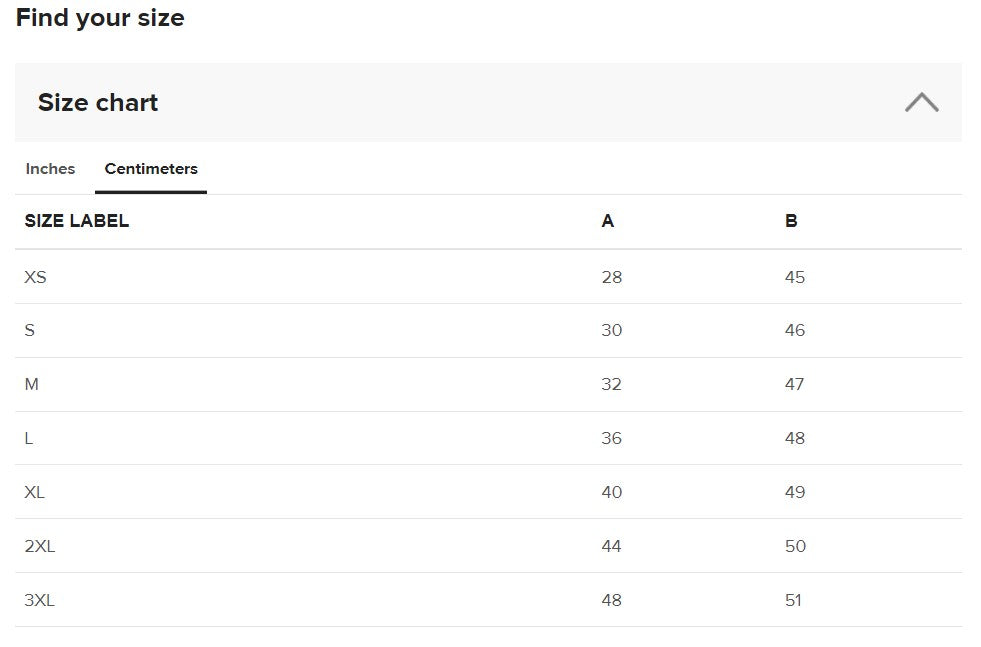The height and width of the screenshot is (647, 981).
Task: Click the XS size label row
Action: click(36, 277)
